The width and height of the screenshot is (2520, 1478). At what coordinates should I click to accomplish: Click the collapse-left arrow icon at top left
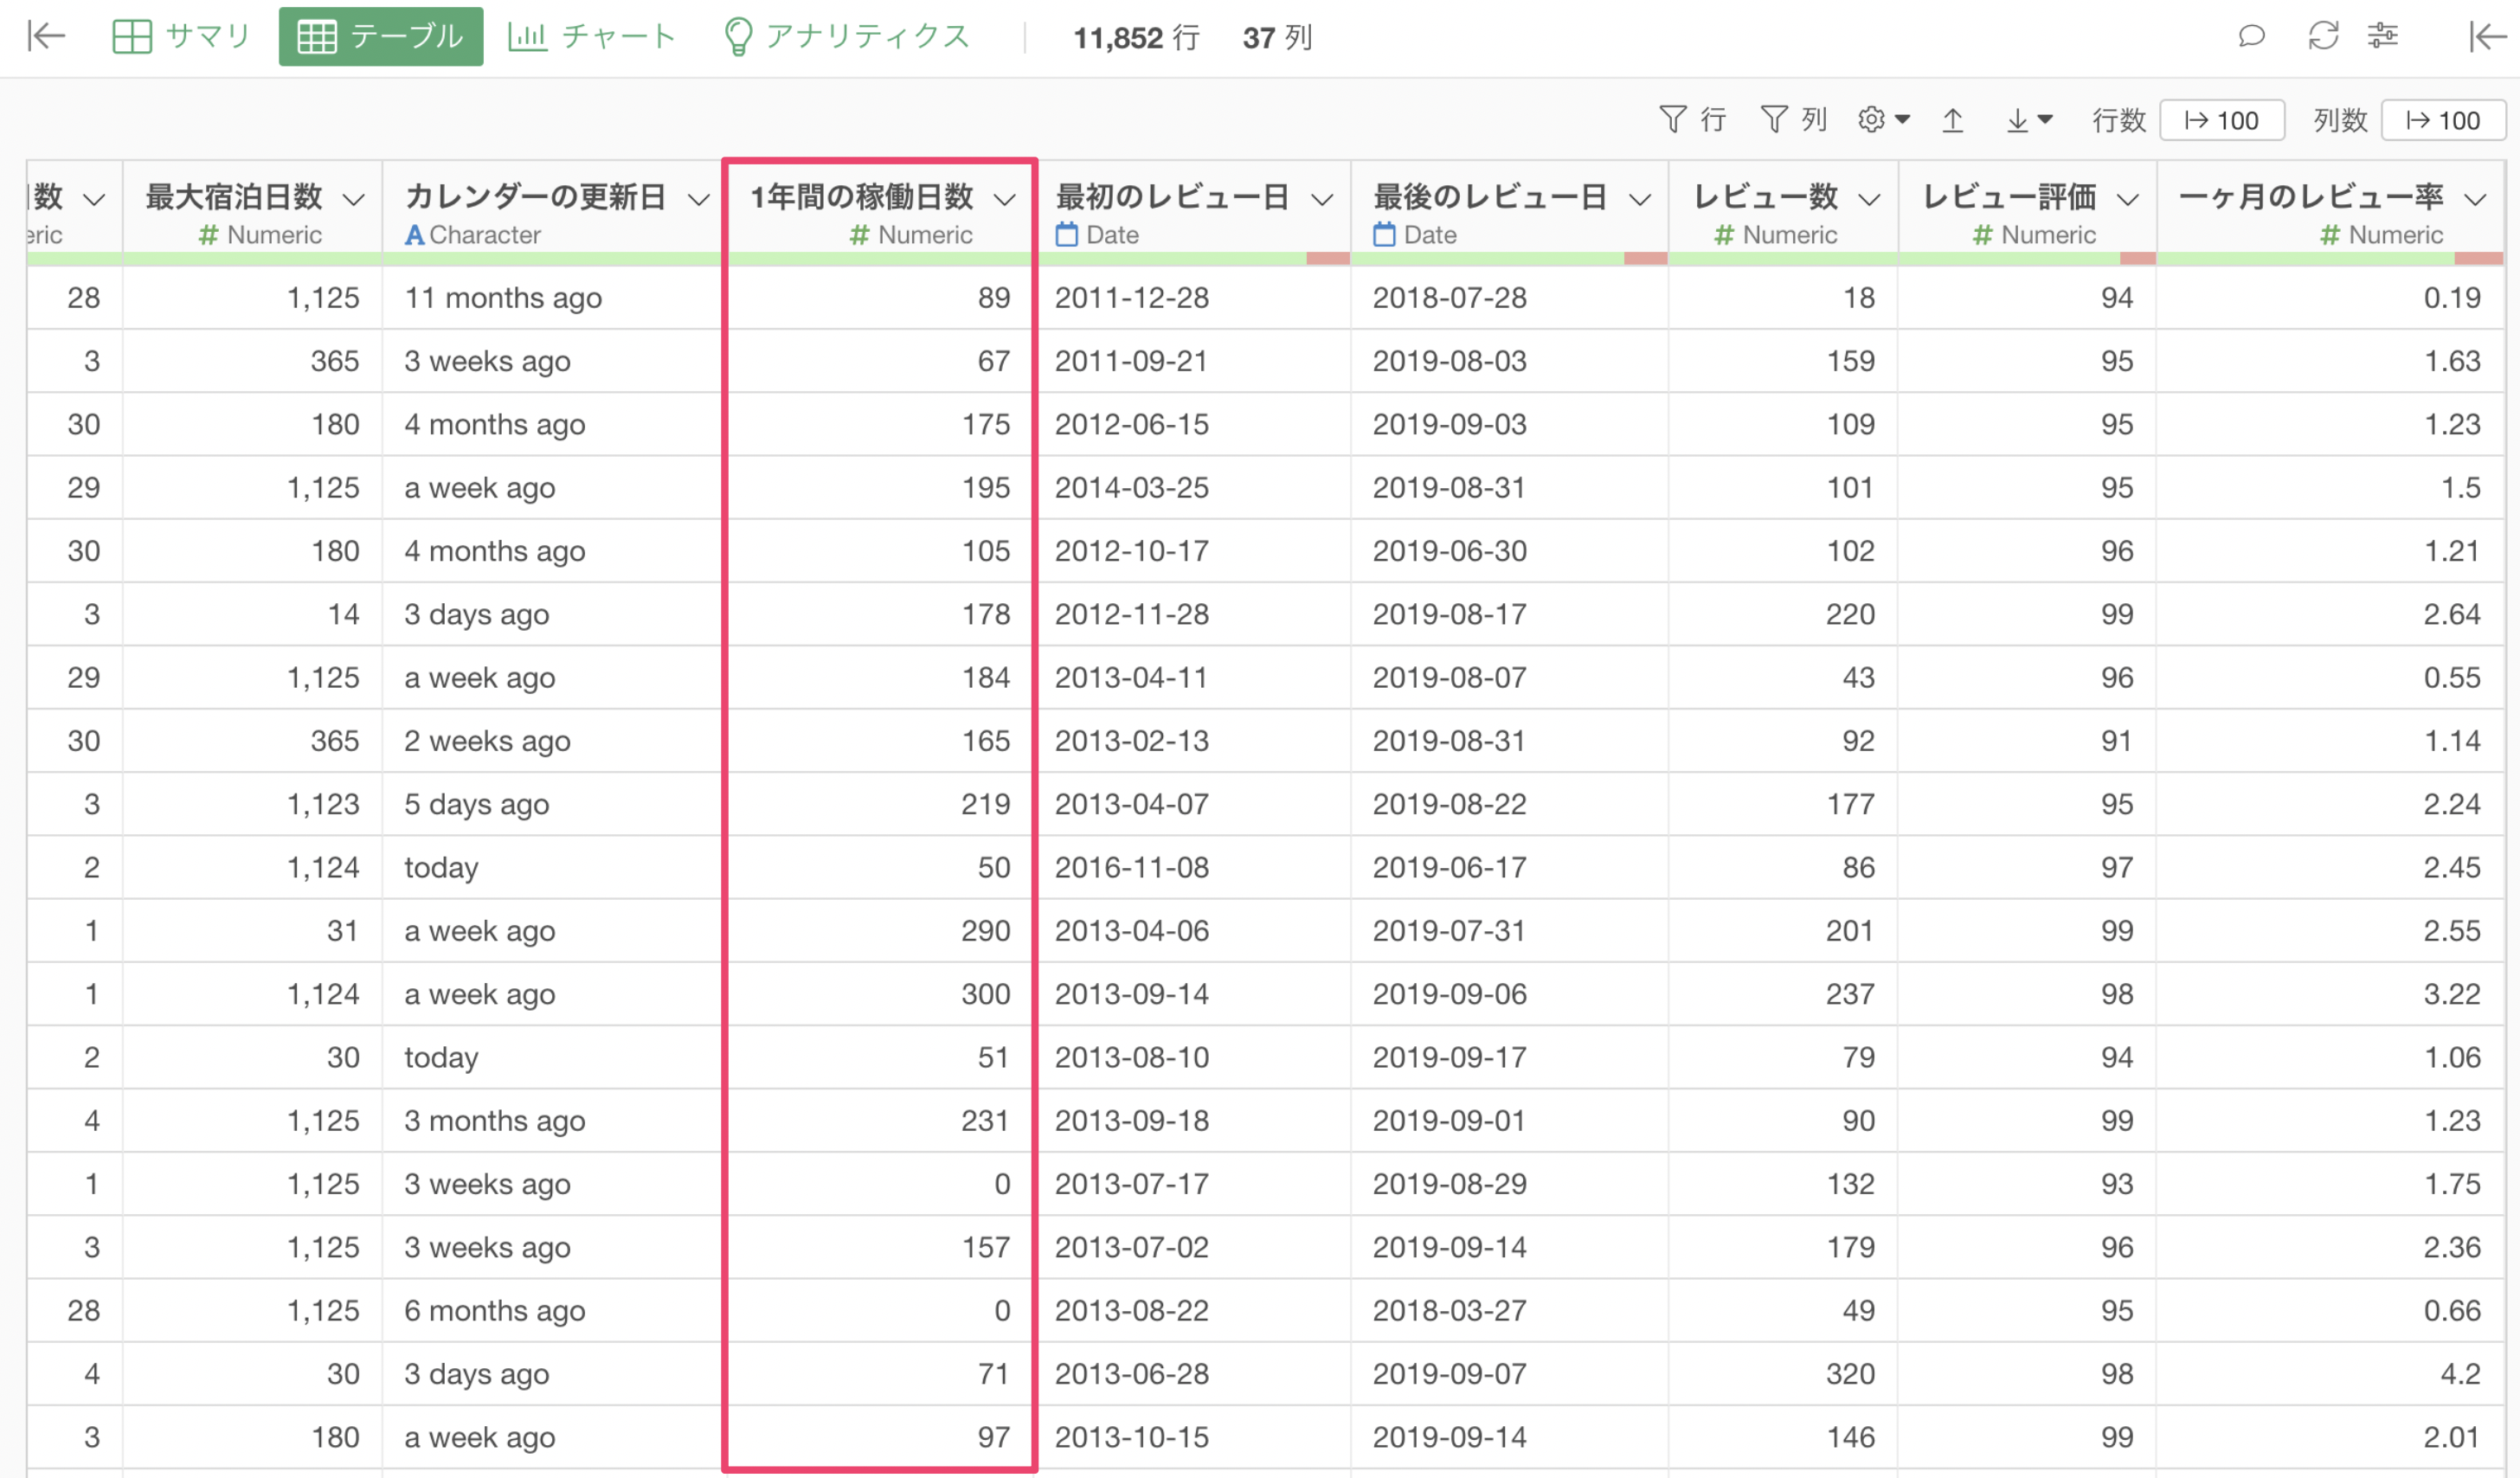46,36
